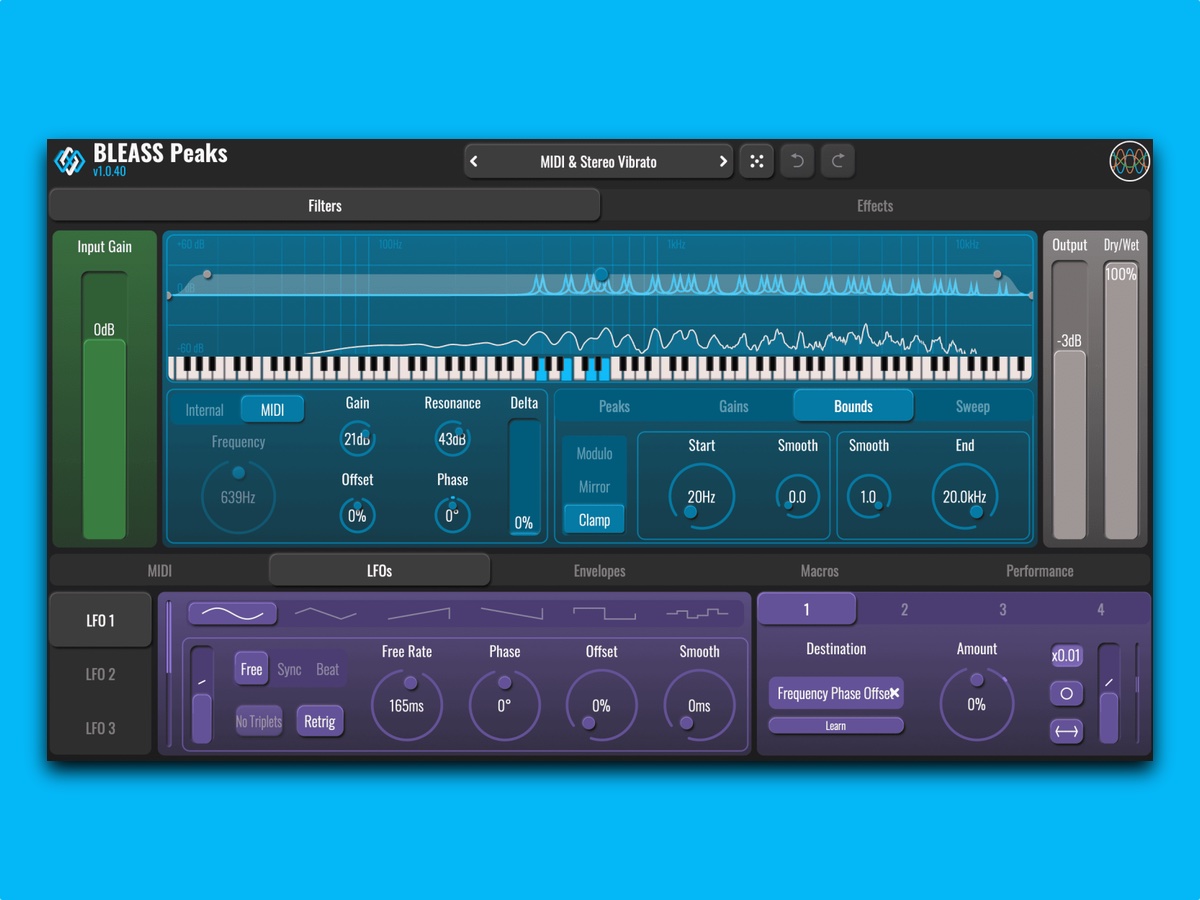The height and width of the screenshot is (900, 1200).
Task: Select LFO 3
Action: pos(100,728)
